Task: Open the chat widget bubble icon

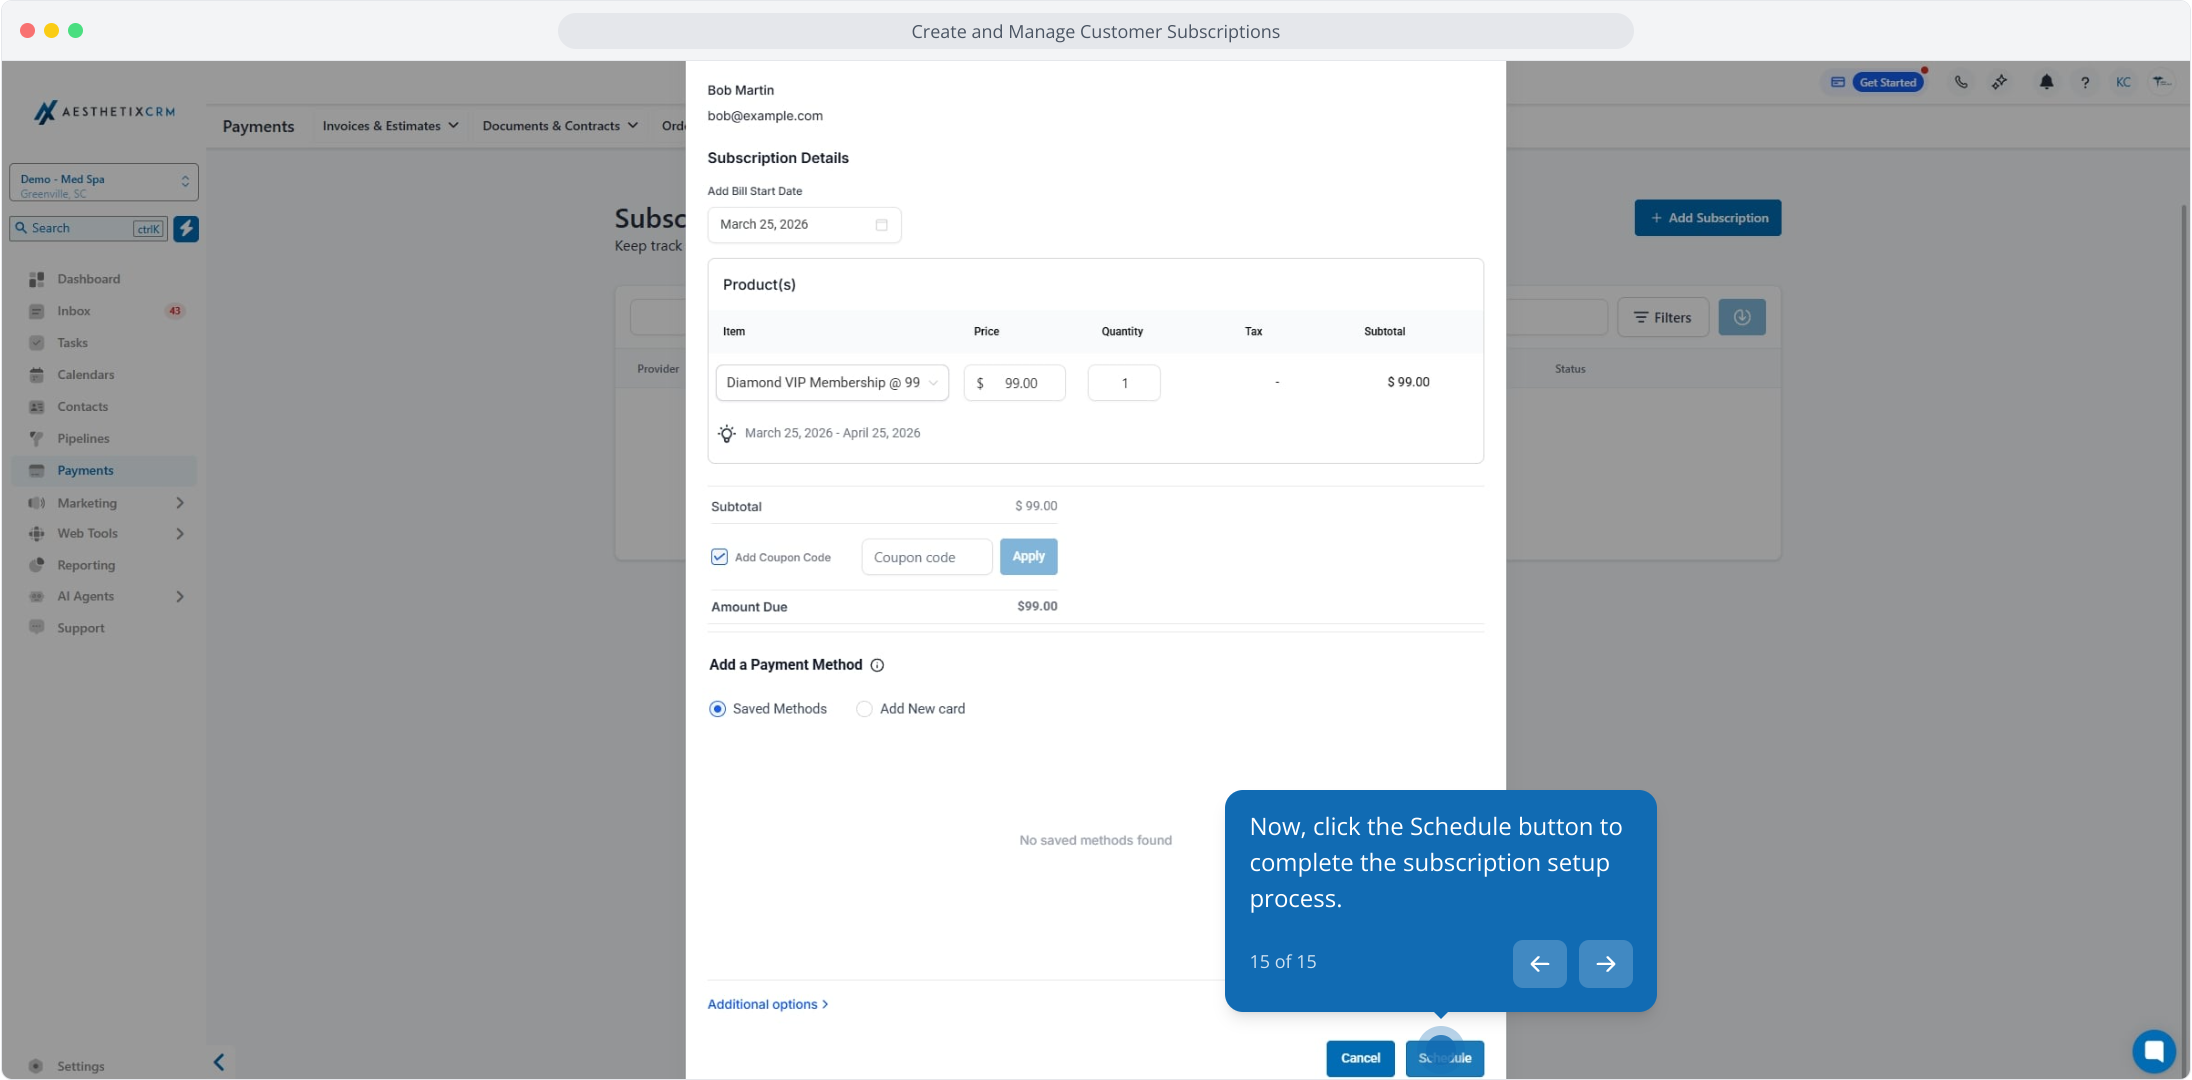Action: pyautogui.click(x=2153, y=1051)
